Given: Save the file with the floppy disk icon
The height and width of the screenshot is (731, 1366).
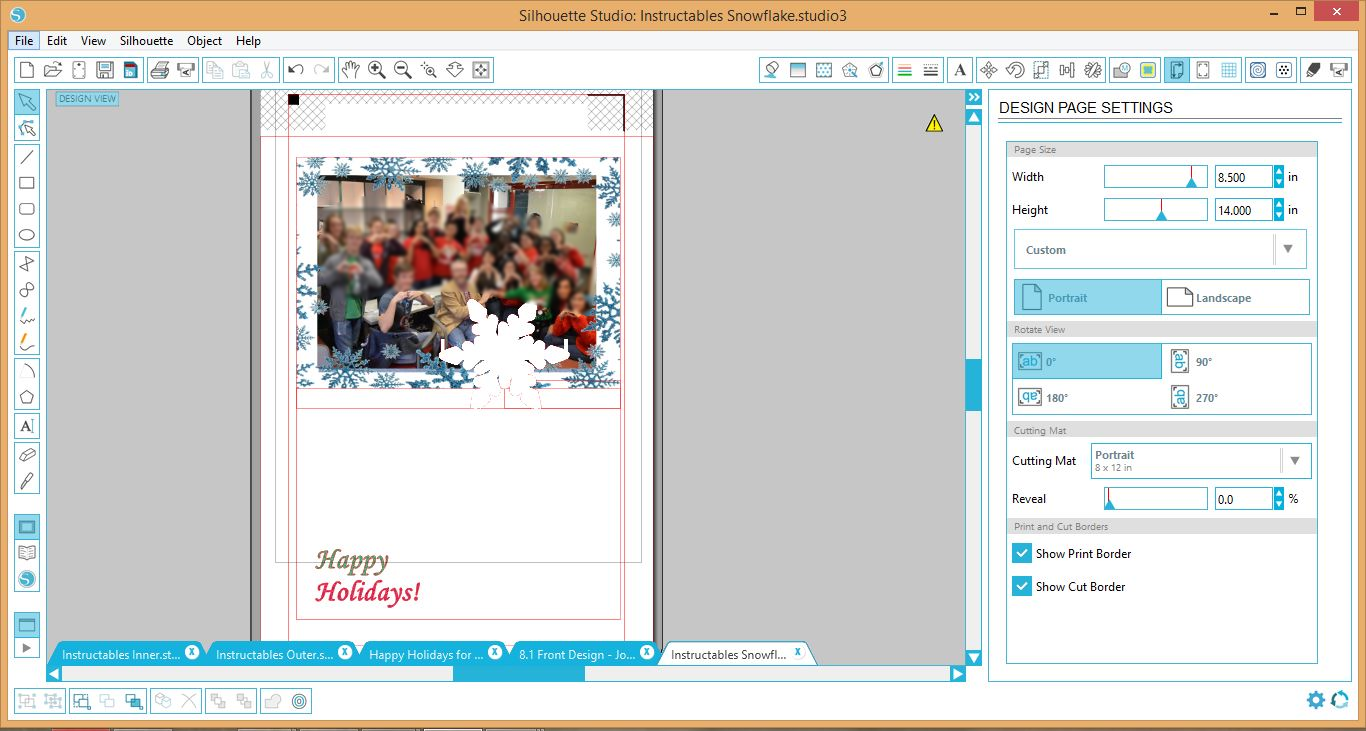Looking at the screenshot, I should [x=105, y=70].
